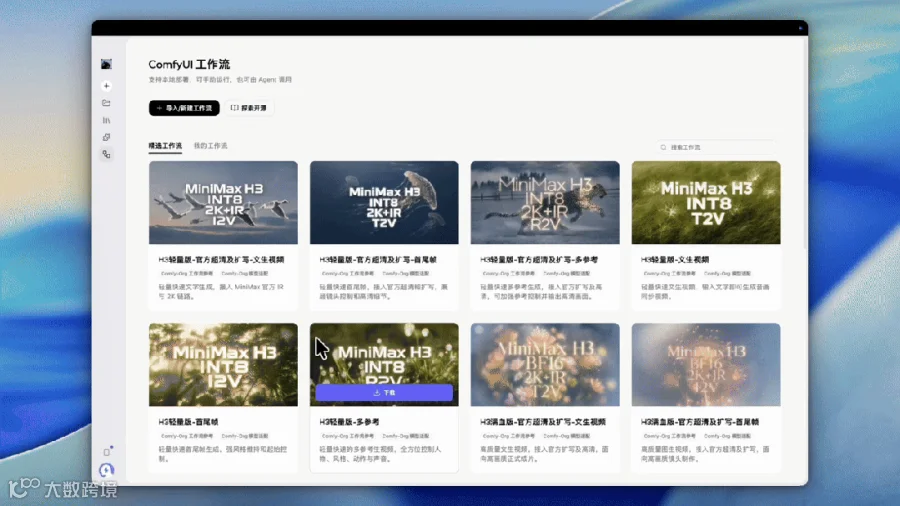Image resolution: width=900 pixels, height=506 pixels.
Task: Click title H3轻量版-官方超清及扩写-文生视频
Action: click(222, 260)
